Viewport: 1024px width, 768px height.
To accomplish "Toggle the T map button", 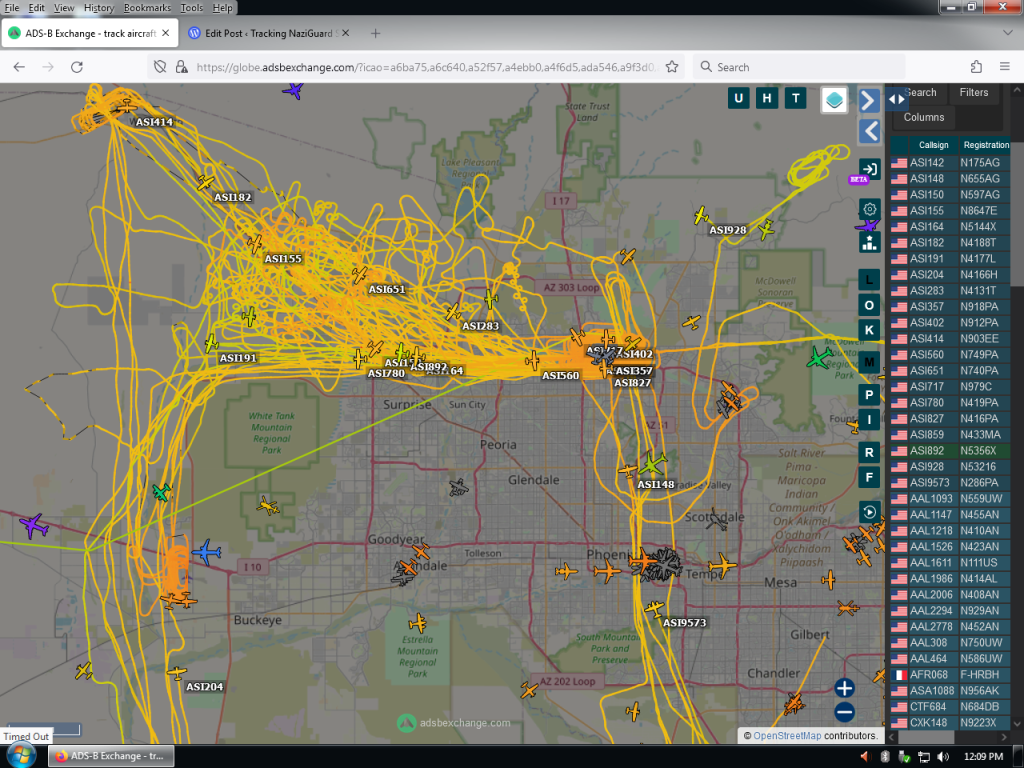I will 795,99.
